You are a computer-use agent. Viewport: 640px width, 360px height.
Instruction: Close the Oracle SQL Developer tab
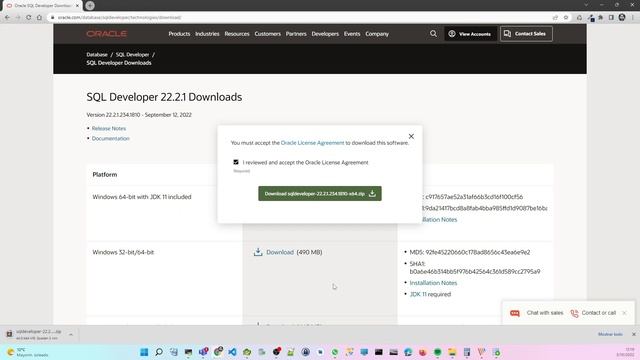(x=77, y=6)
